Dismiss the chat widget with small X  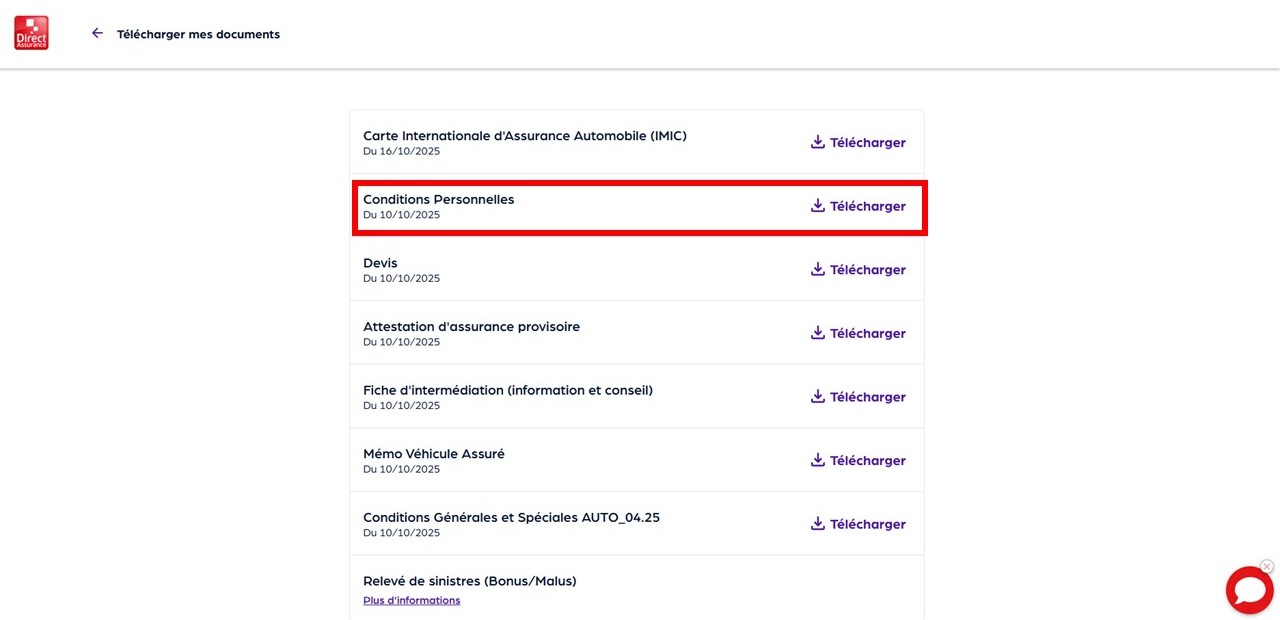click(x=1267, y=566)
